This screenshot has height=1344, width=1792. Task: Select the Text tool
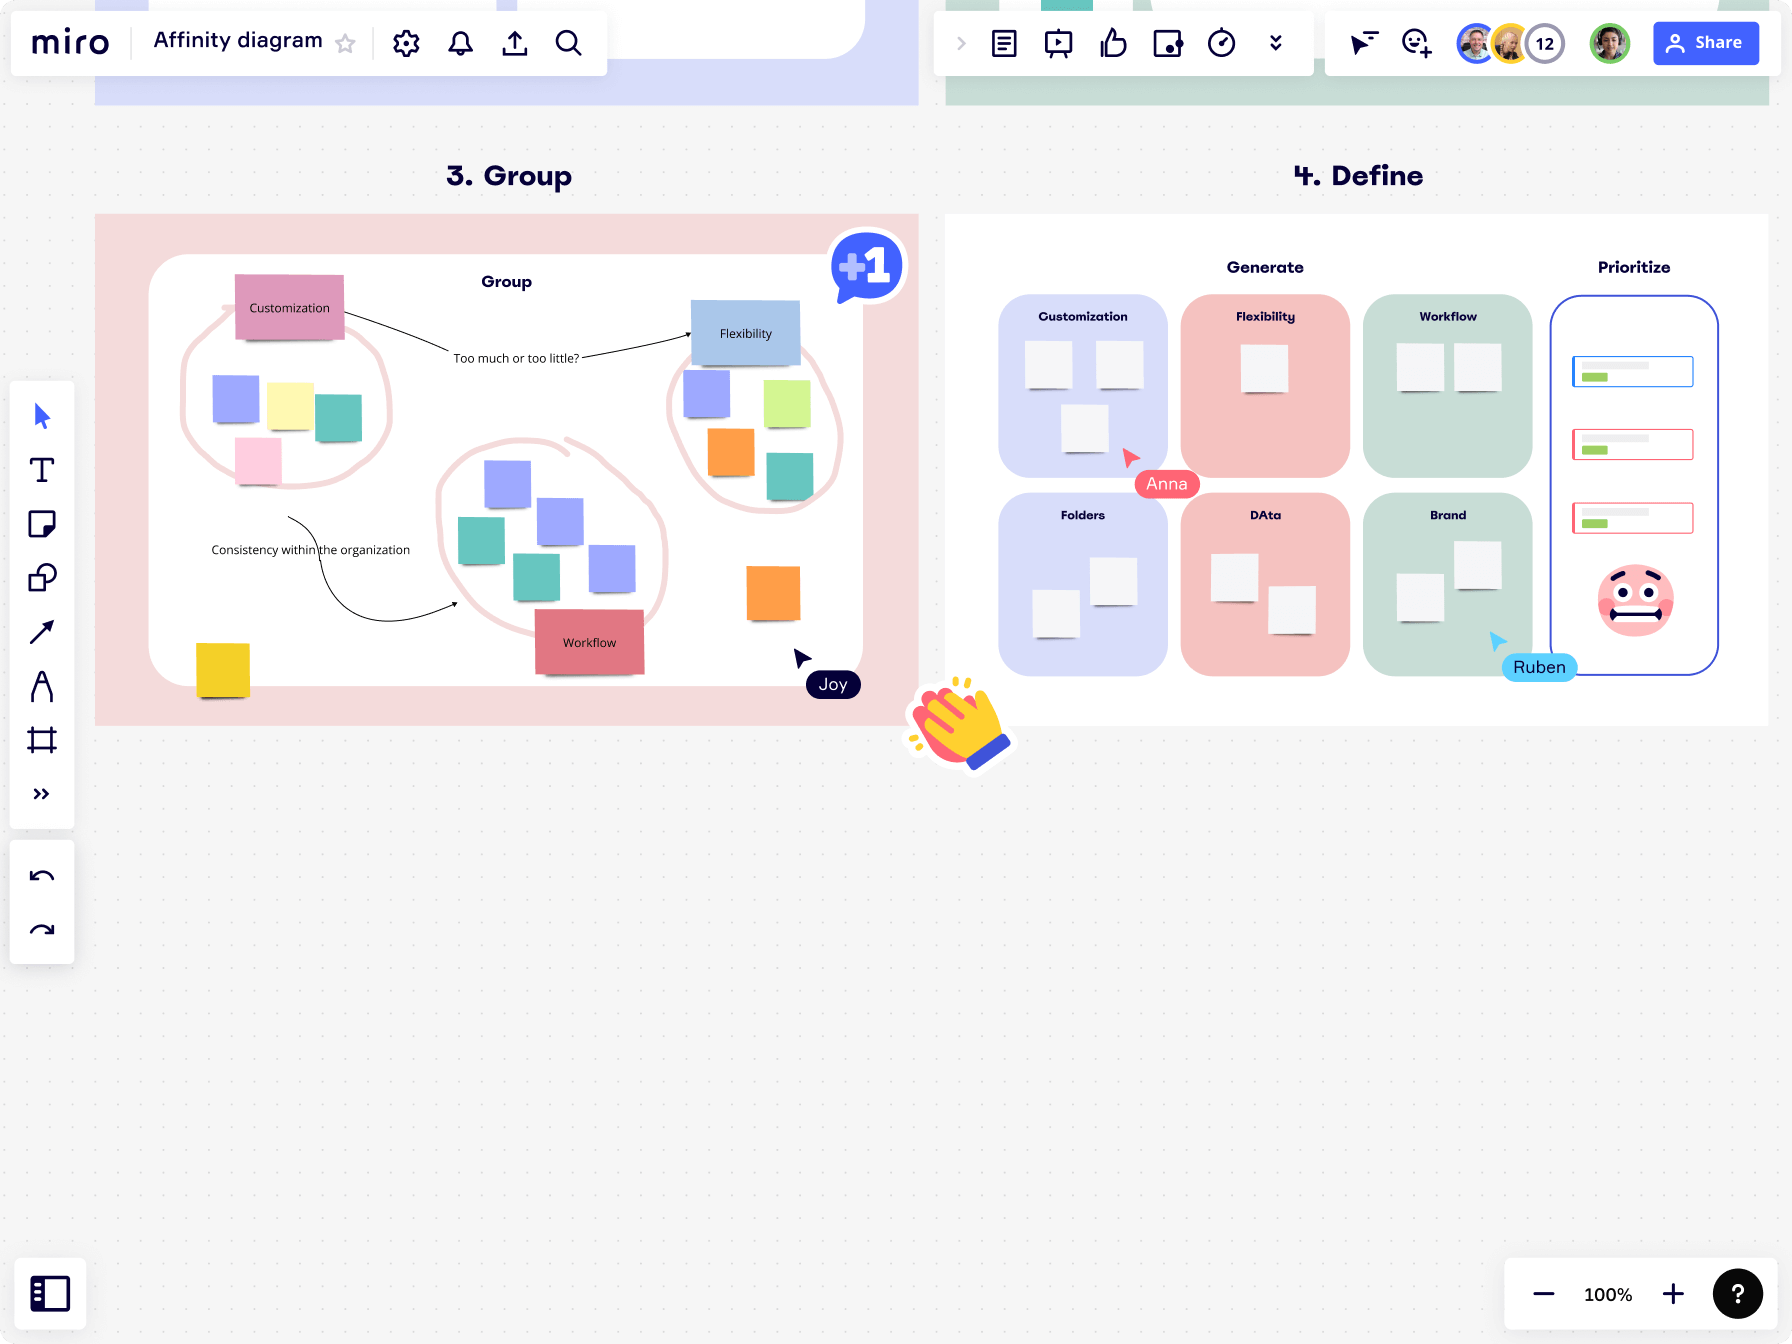click(x=42, y=470)
